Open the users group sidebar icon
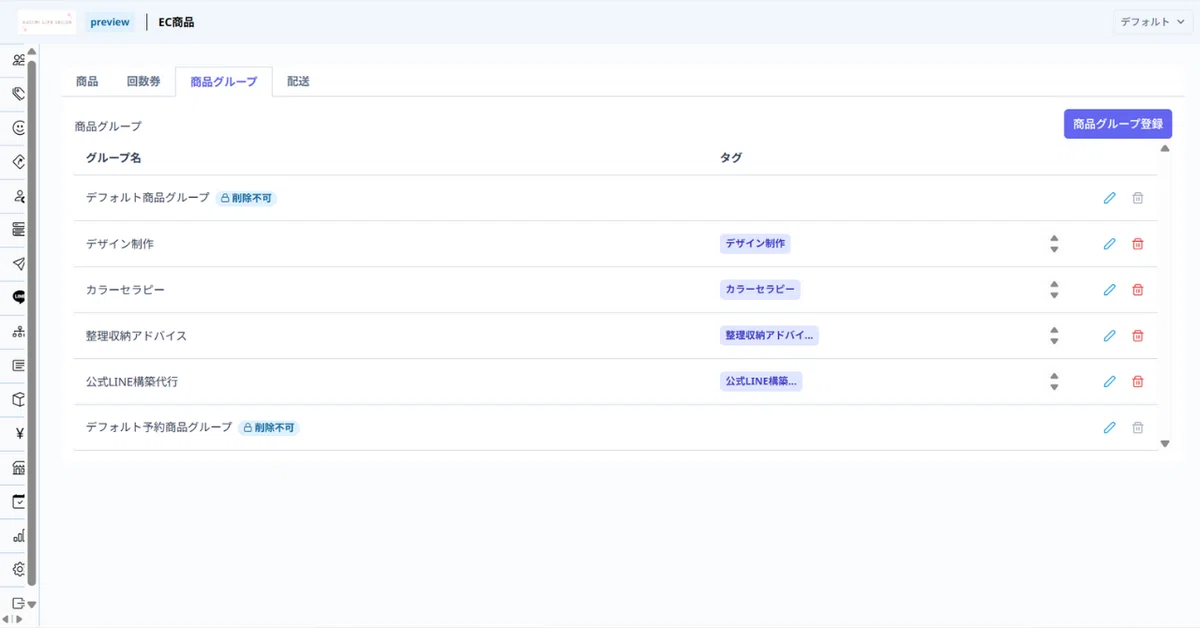 pyautogui.click(x=18, y=60)
